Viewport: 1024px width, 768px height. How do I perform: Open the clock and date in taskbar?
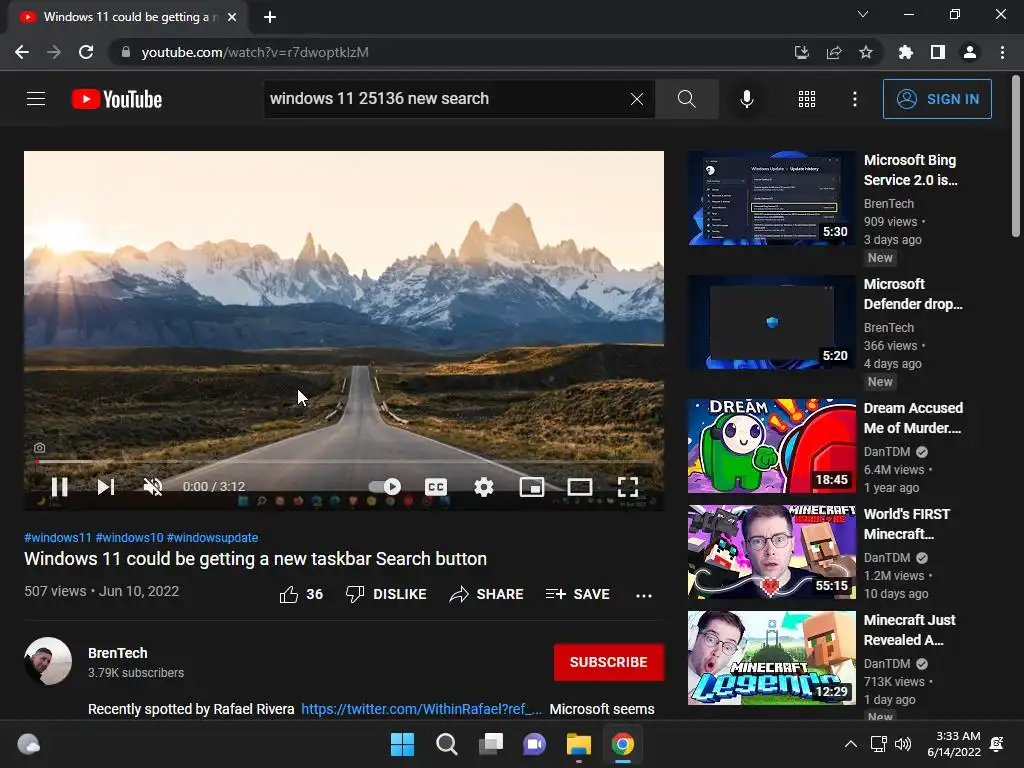point(953,744)
